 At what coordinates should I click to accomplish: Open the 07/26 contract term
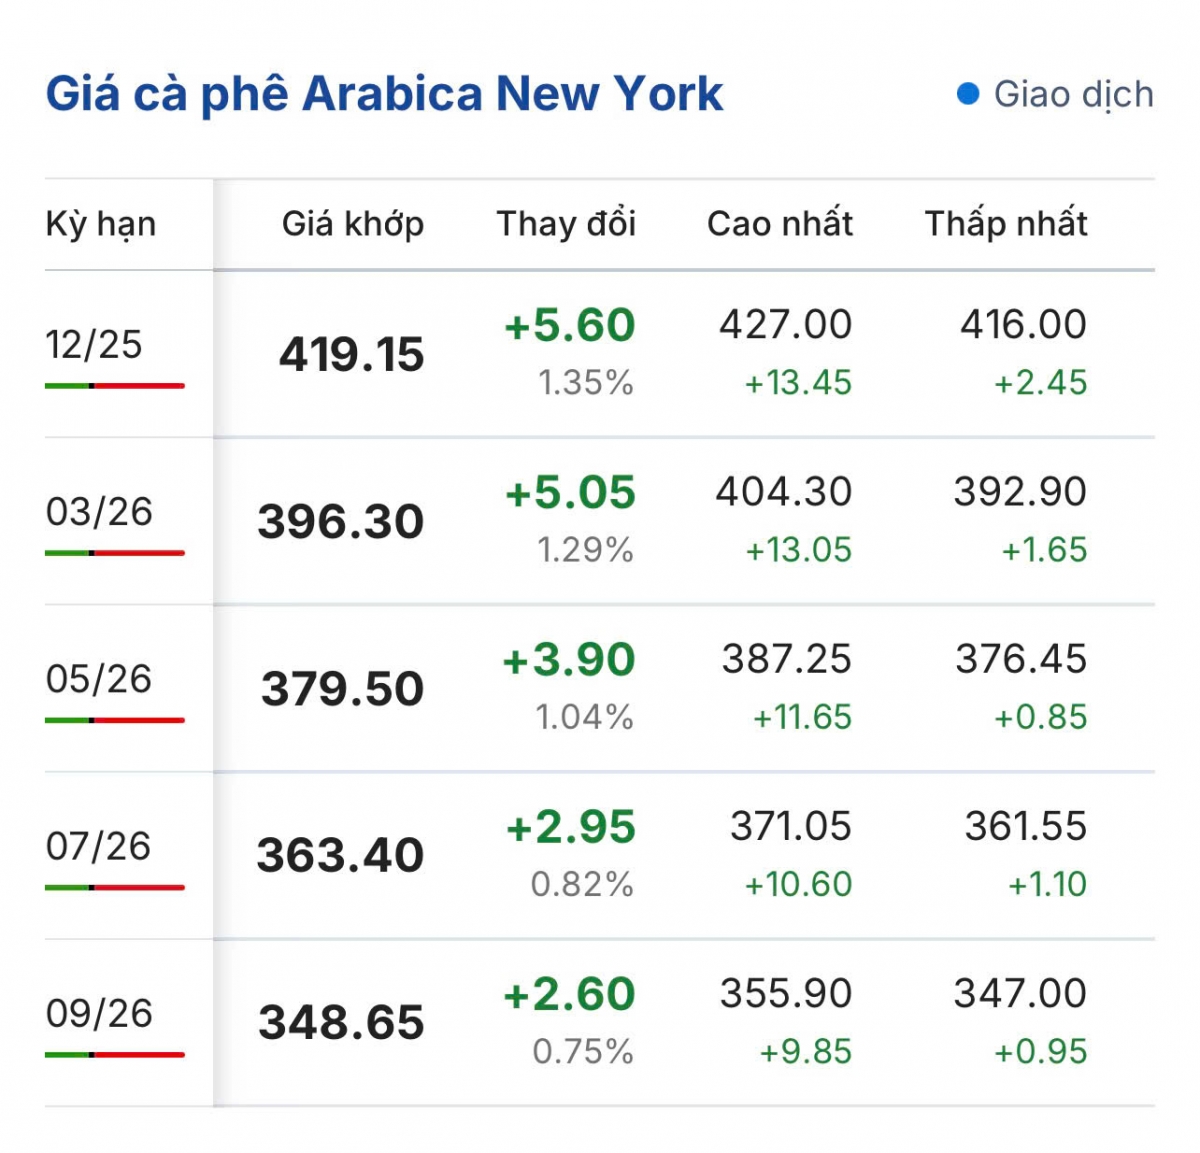[x=98, y=846]
